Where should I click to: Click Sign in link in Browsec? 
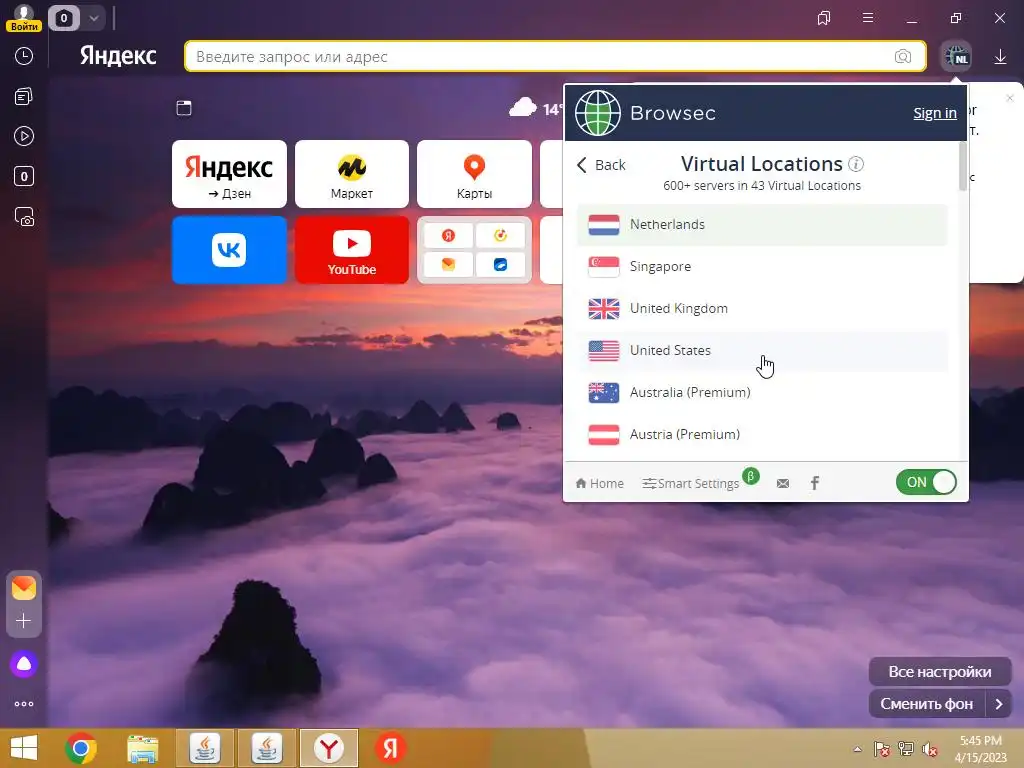[x=935, y=113]
